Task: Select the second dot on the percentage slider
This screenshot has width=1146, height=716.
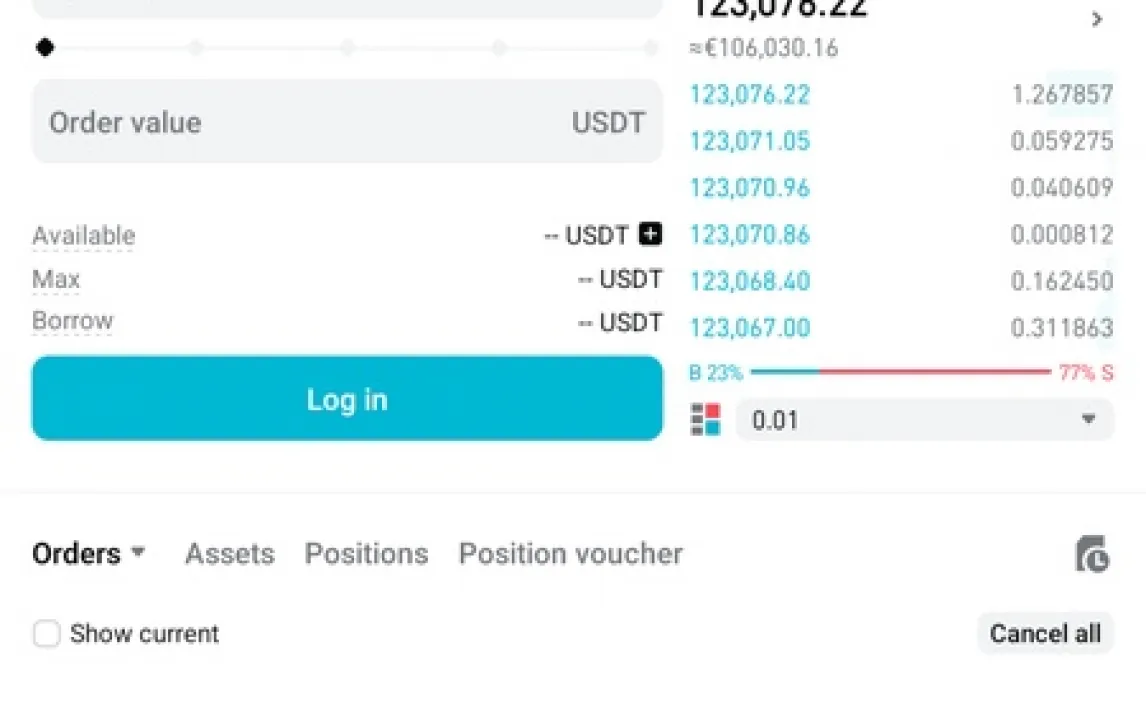Action: click(195, 47)
